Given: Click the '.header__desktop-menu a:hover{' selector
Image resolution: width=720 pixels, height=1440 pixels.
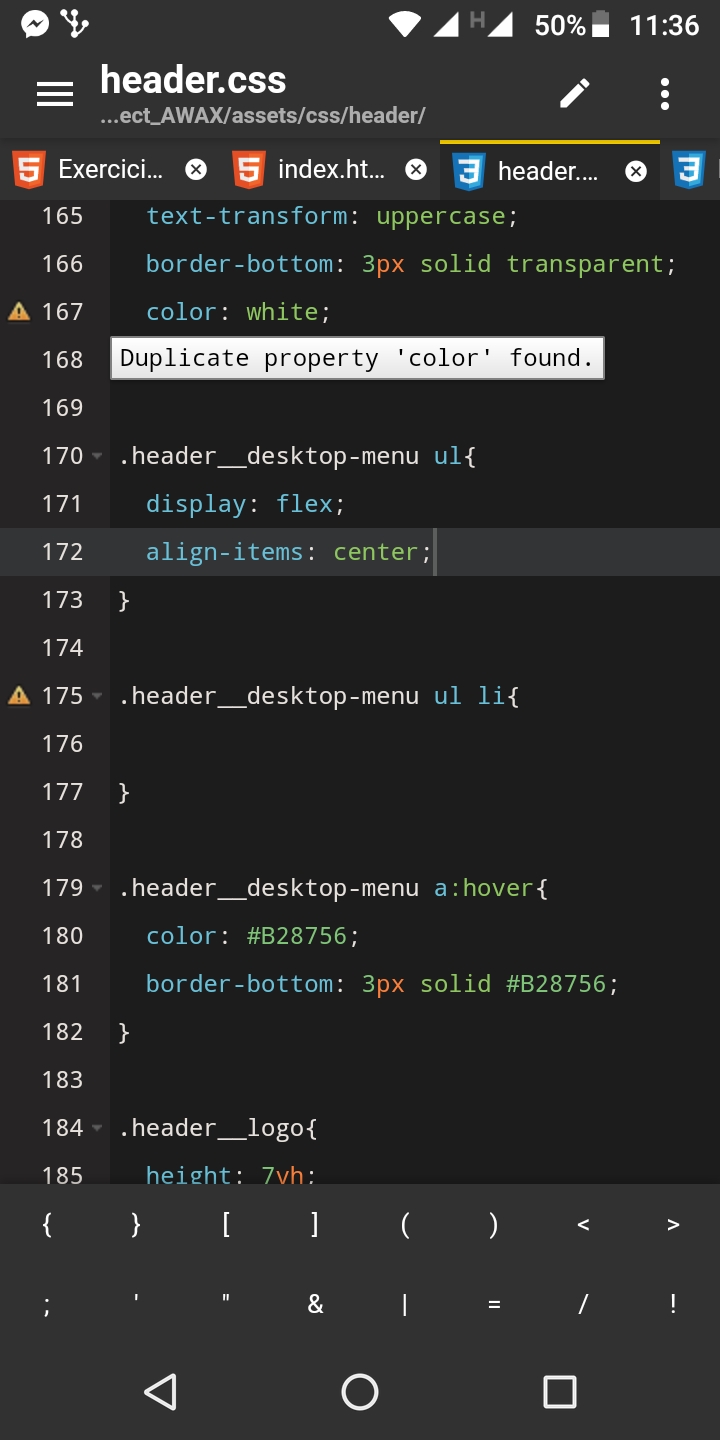Looking at the screenshot, I should (332, 888).
